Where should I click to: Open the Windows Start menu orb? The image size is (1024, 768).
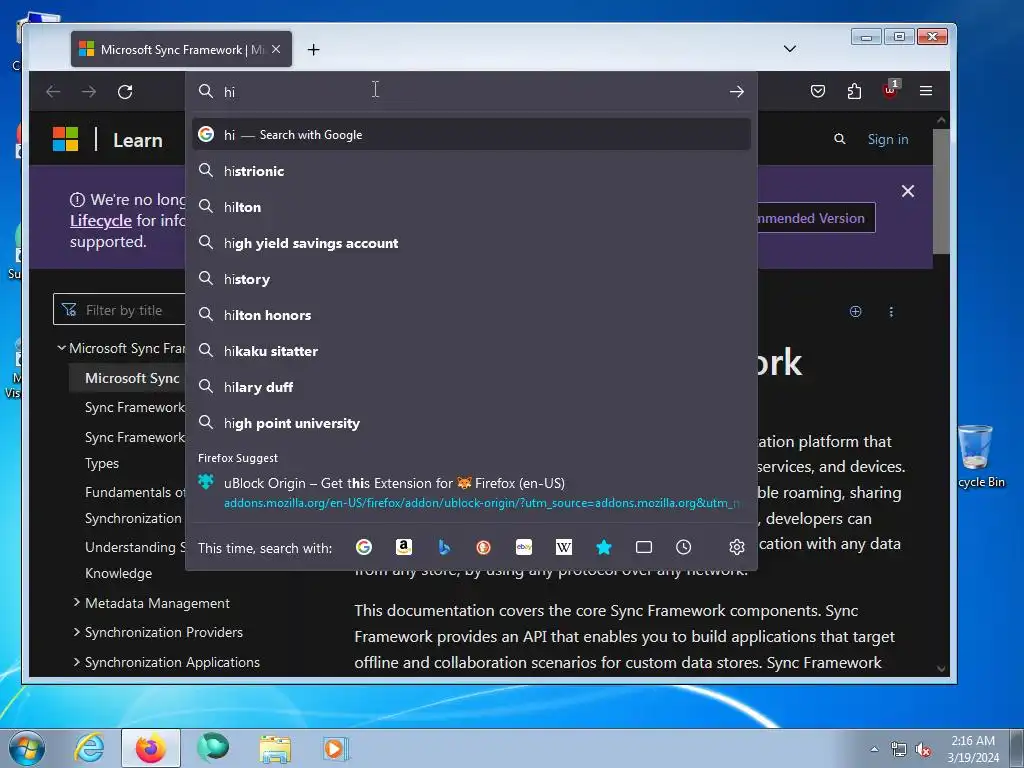click(27, 748)
